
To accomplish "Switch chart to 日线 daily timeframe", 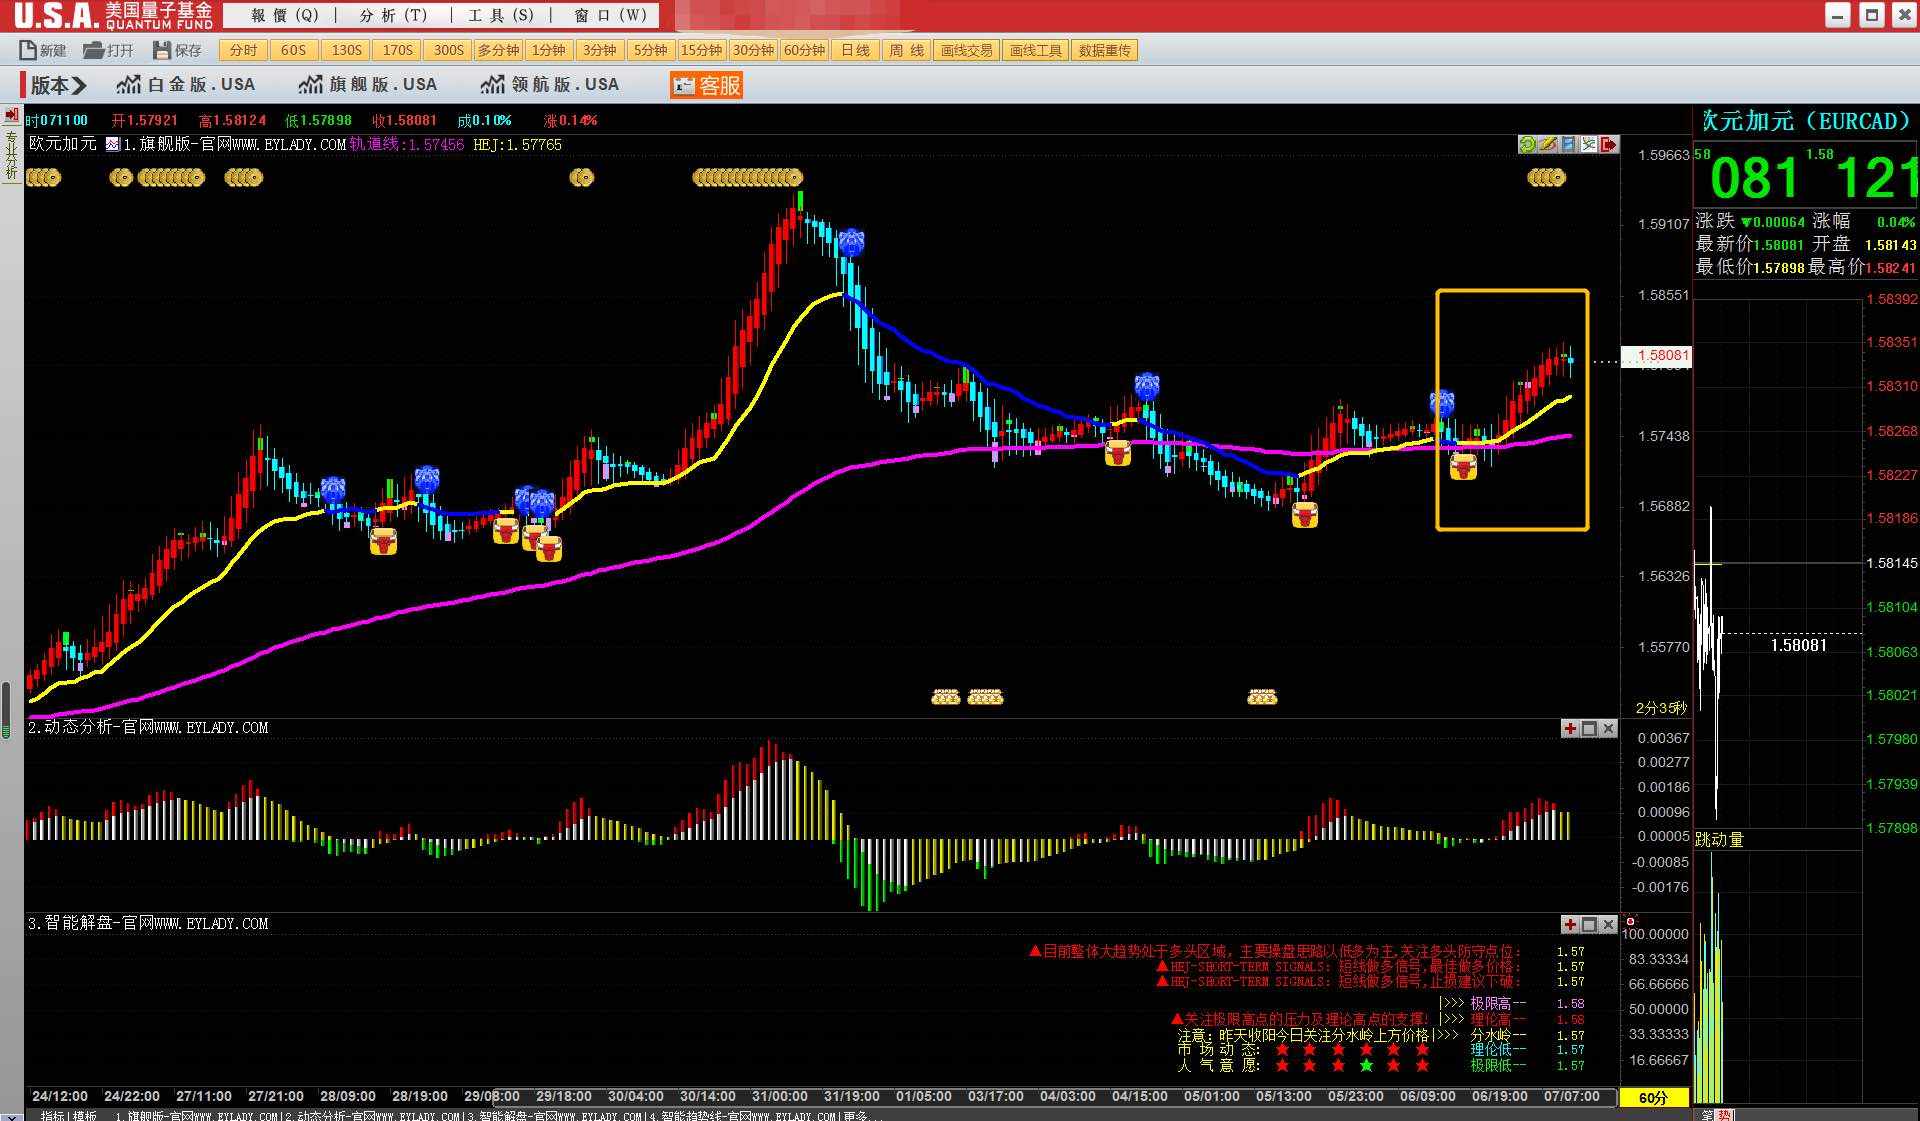I will coord(855,50).
